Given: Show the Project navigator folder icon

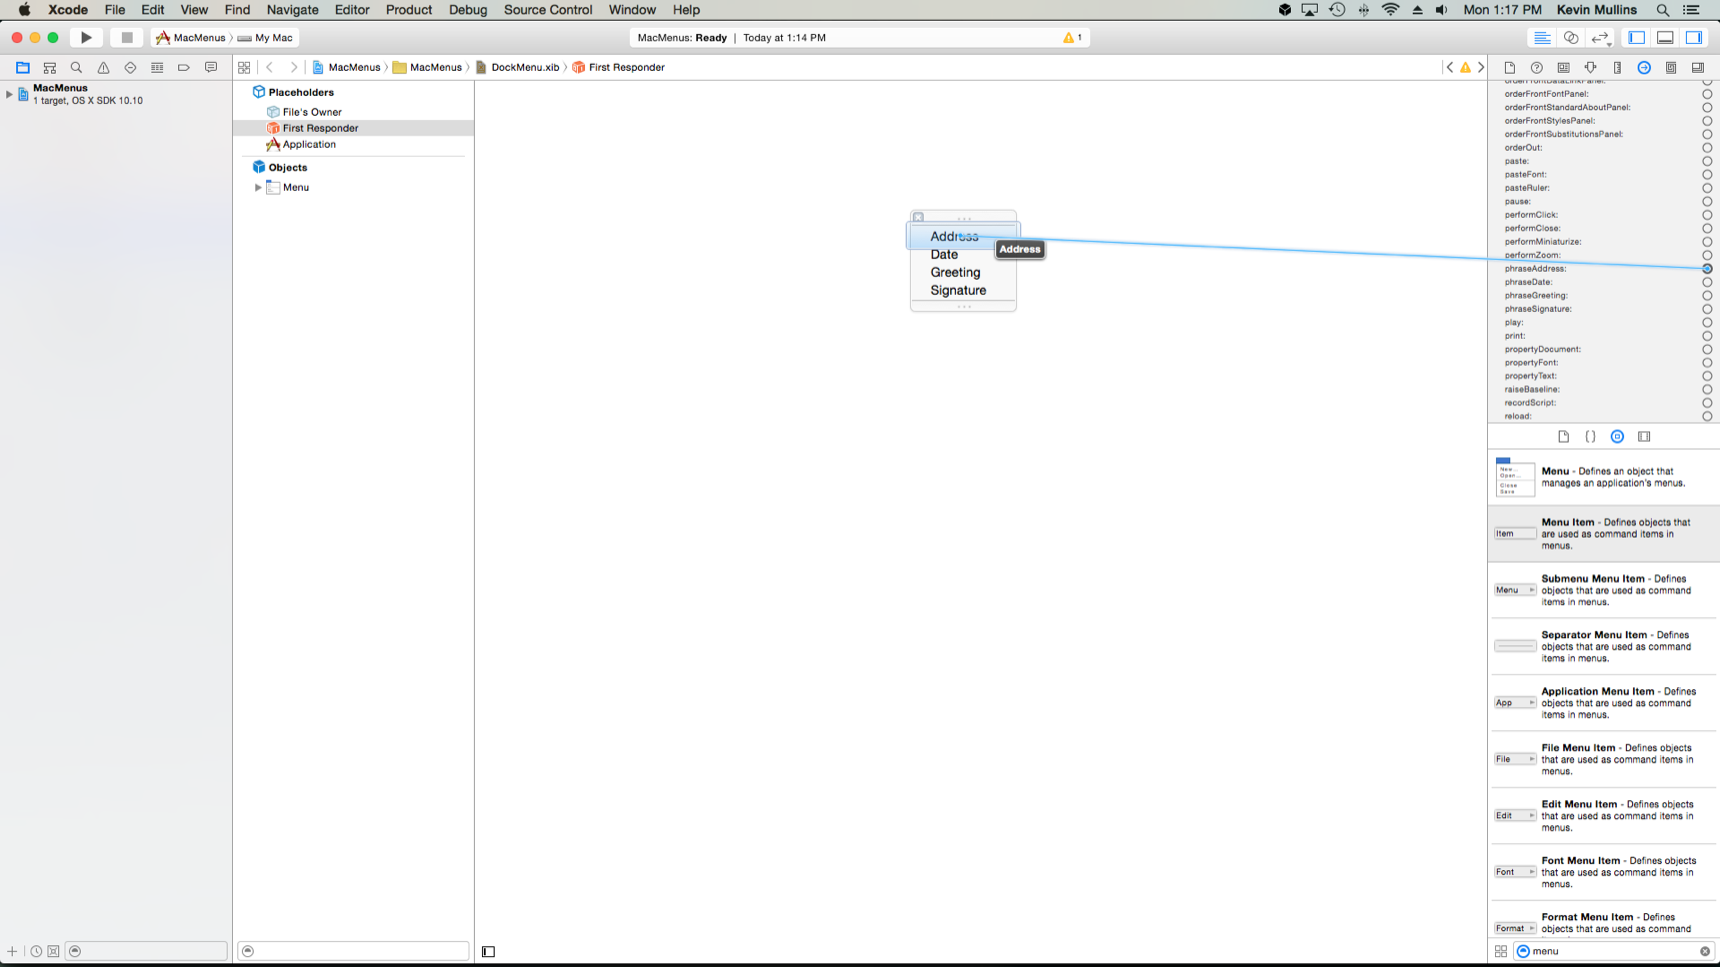Looking at the screenshot, I should point(22,68).
